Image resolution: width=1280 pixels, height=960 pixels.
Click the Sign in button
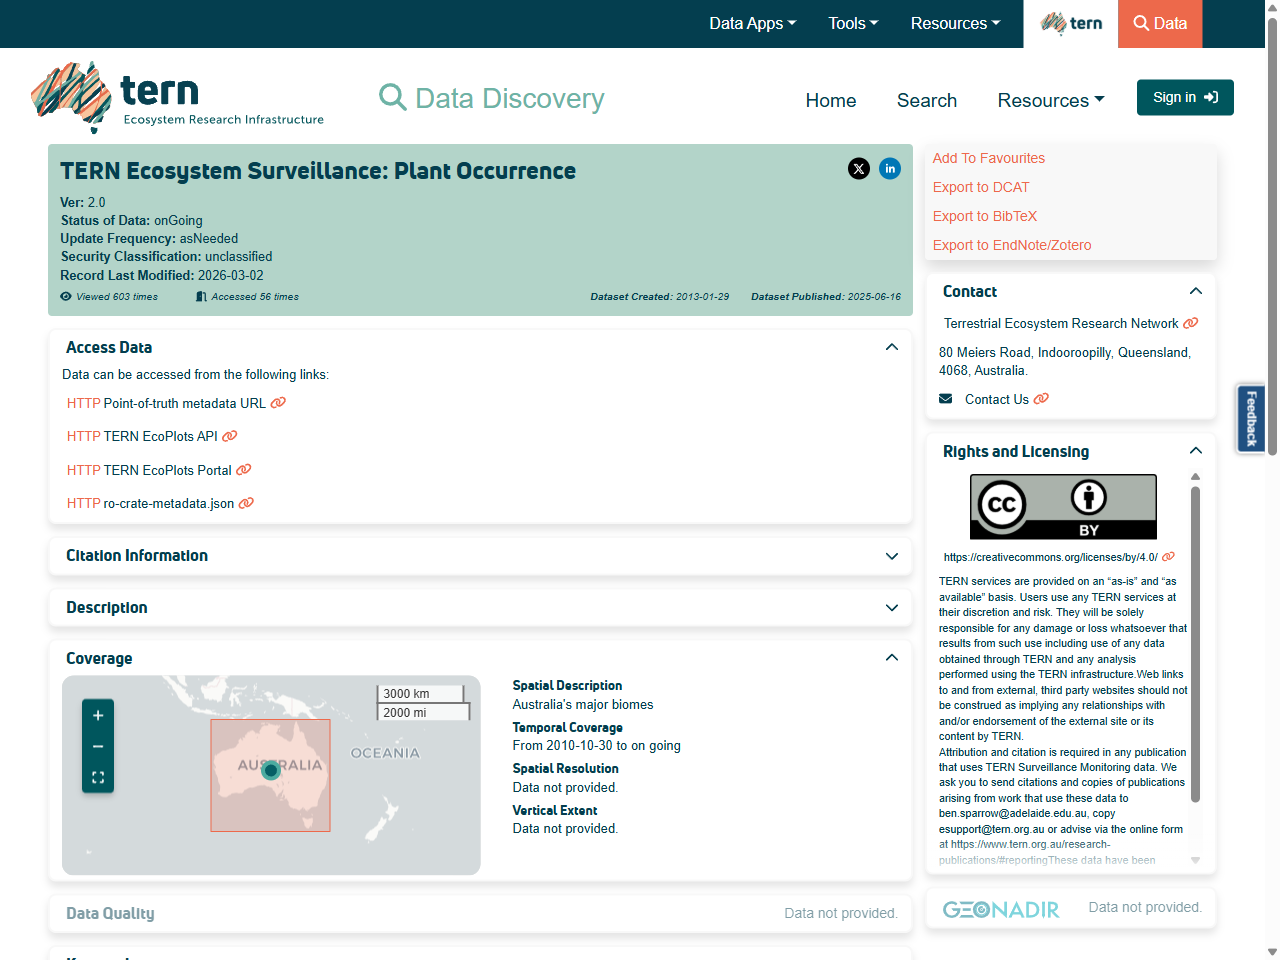coord(1184,97)
